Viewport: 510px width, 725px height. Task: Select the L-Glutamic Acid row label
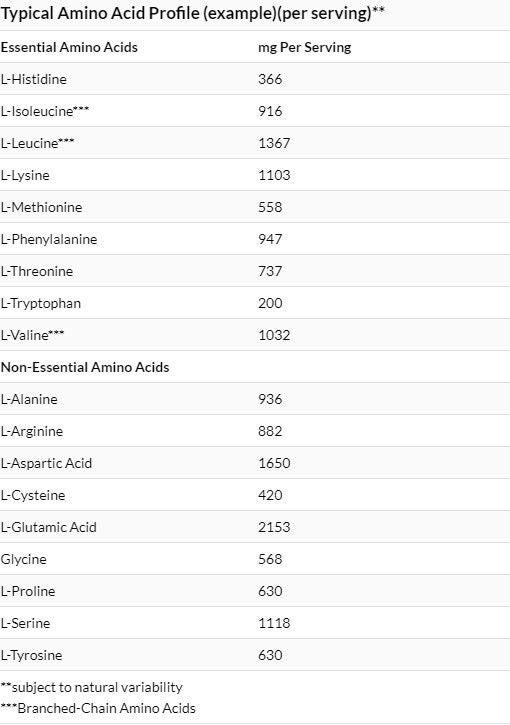pyautogui.click(x=49, y=527)
